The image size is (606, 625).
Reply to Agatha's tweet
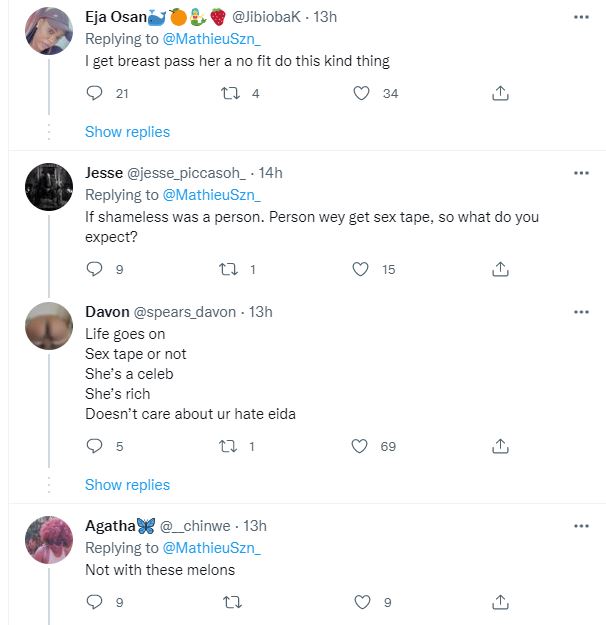click(x=95, y=602)
